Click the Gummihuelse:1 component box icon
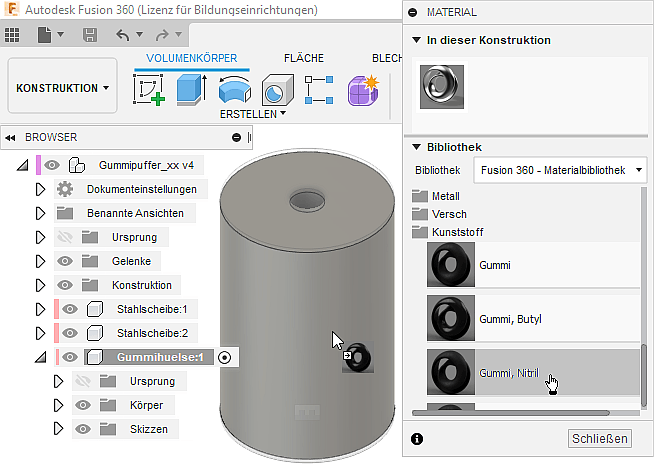The image size is (654, 465). coord(95,357)
